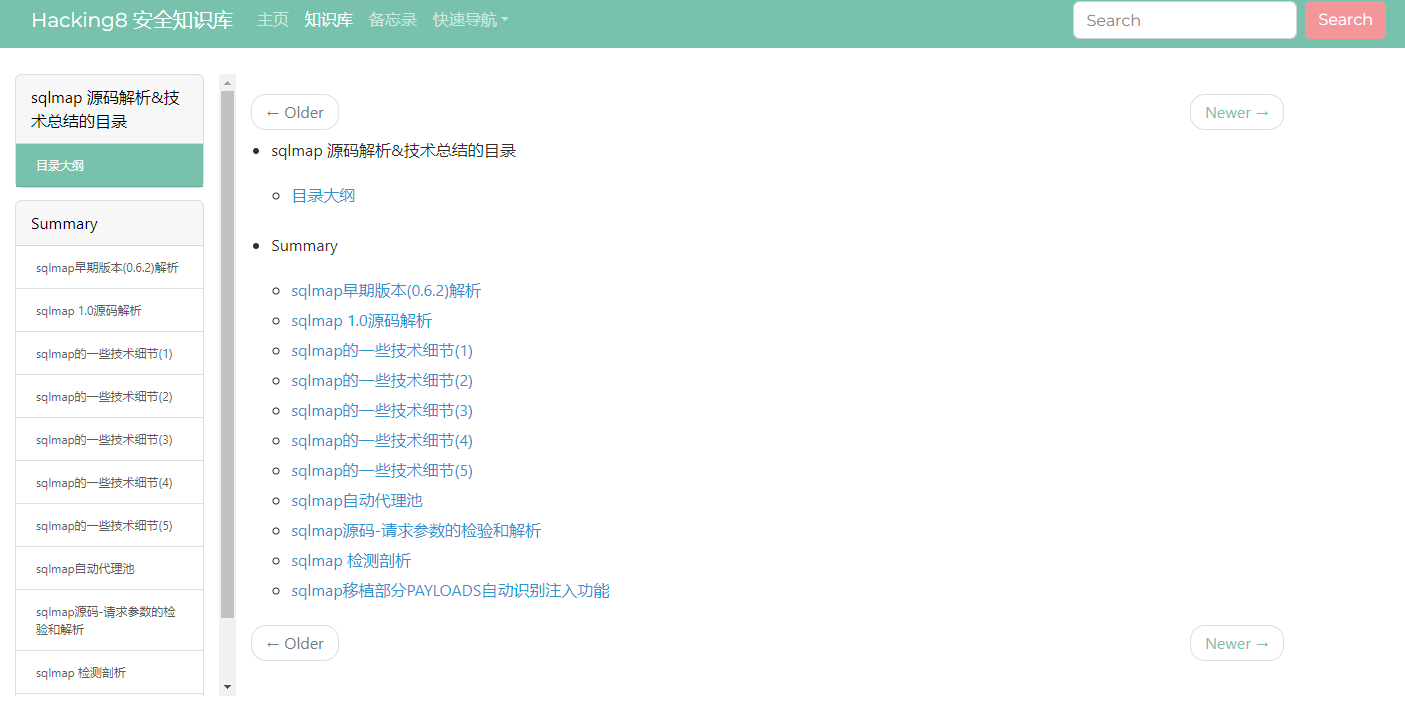1405x710 pixels.
Task: Select sidebar item sqlmap的一些技术细节(4)
Action: [x=109, y=482]
